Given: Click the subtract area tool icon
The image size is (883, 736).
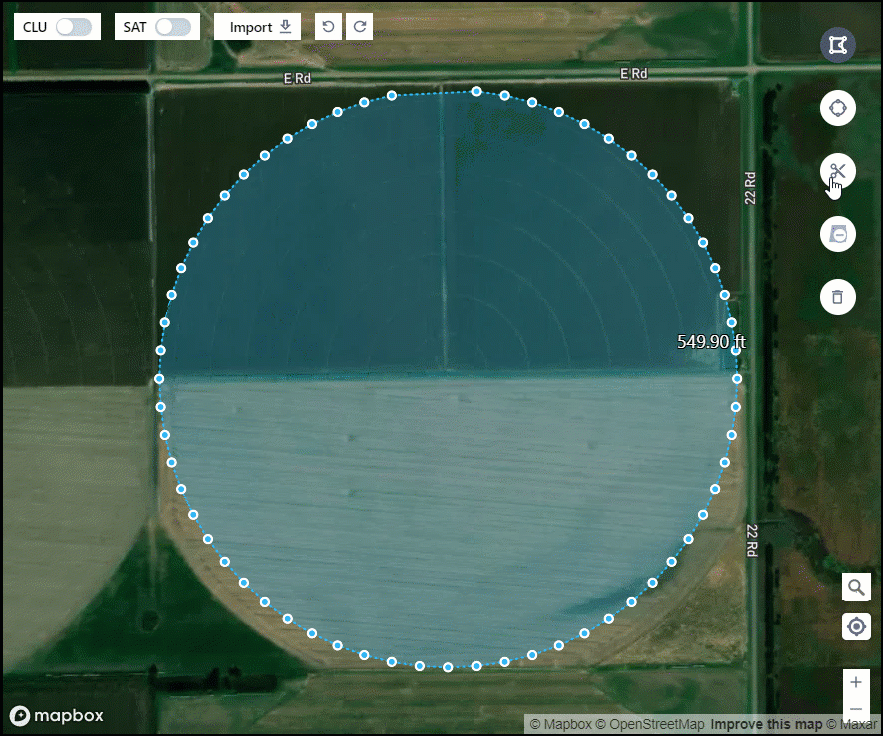Looking at the screenshot, I should pyautogui.click(x=837, y=234).
